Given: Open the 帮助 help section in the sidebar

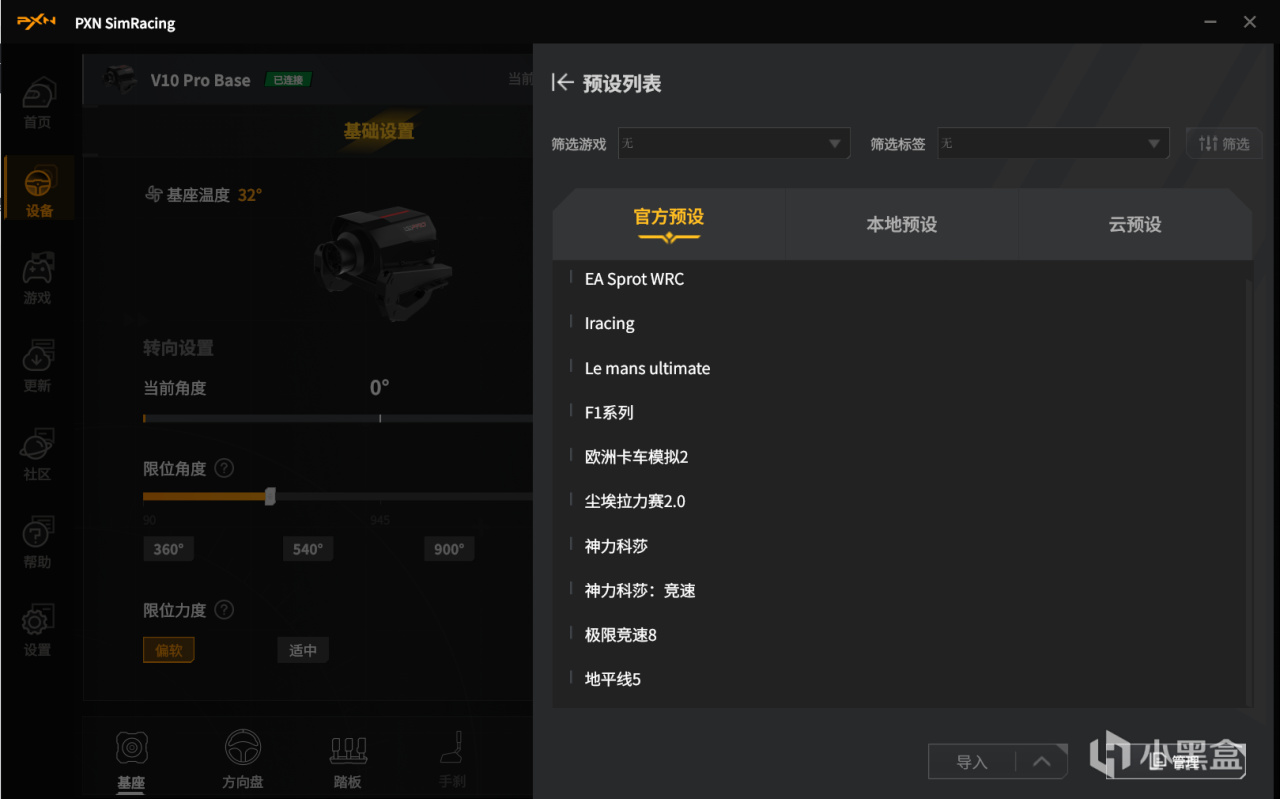Looking at the screenshot, I should point(38,543).
